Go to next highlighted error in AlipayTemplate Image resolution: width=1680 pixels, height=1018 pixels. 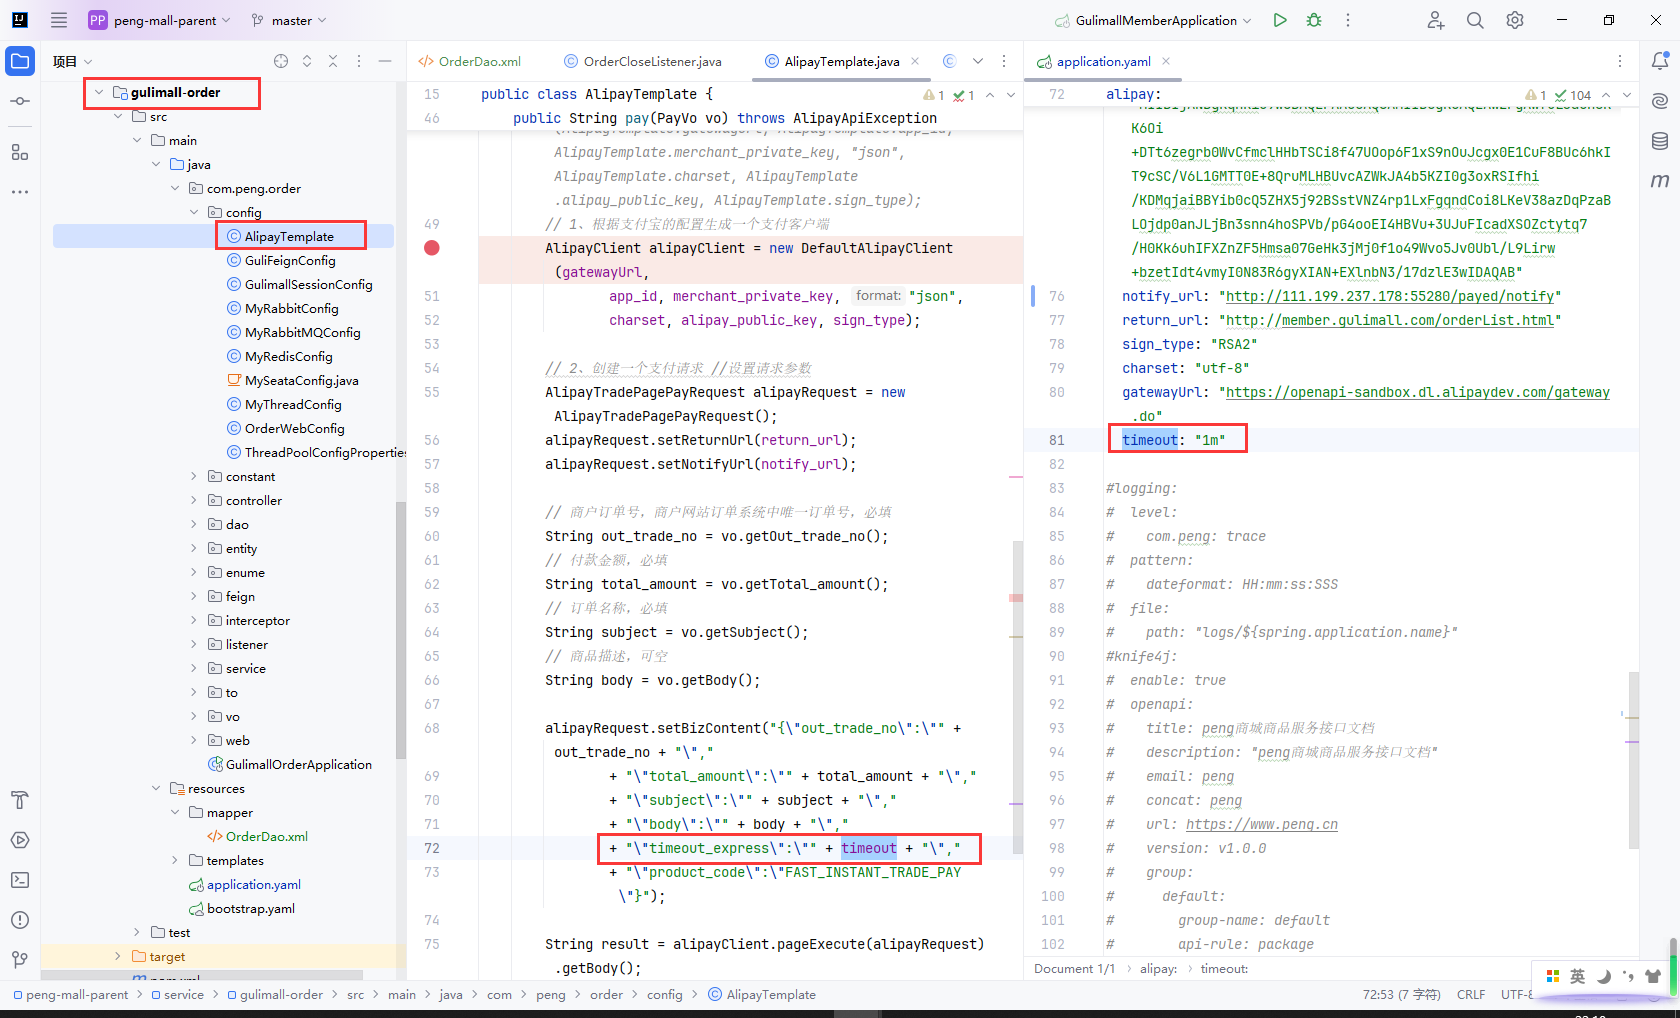1011,95
